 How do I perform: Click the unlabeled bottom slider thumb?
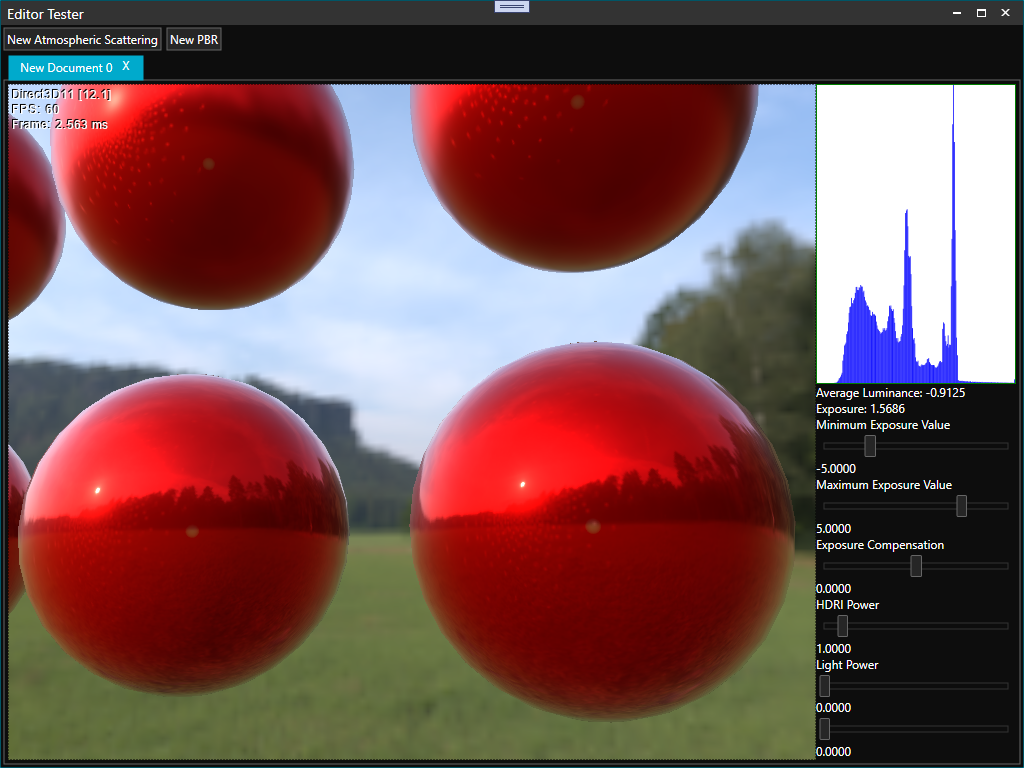click(x=825, y=729)
